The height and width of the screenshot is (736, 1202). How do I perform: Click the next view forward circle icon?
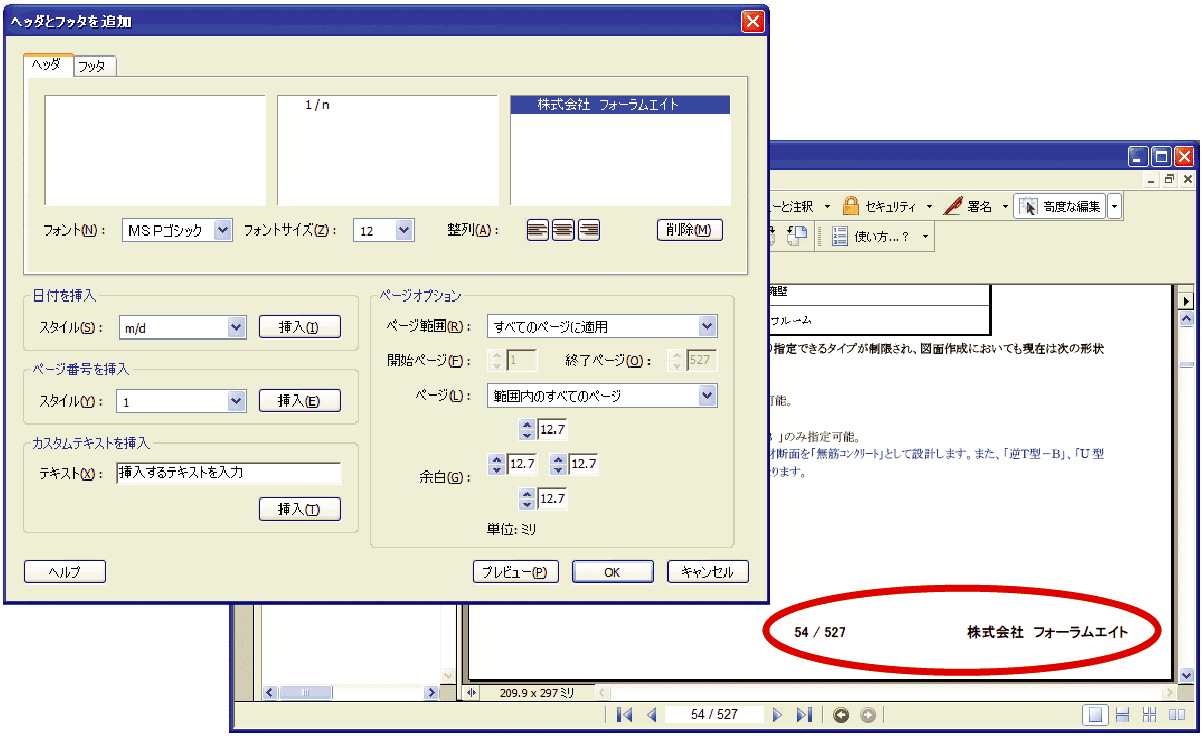point(868,715)
